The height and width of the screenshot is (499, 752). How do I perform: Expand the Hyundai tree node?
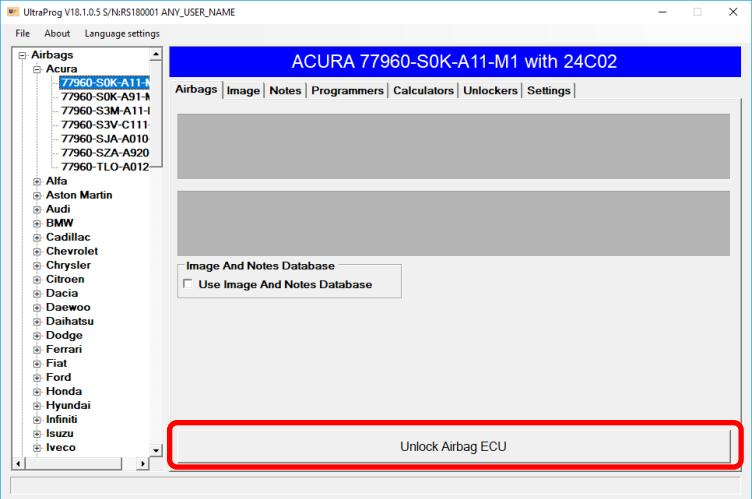pos(37,406)
